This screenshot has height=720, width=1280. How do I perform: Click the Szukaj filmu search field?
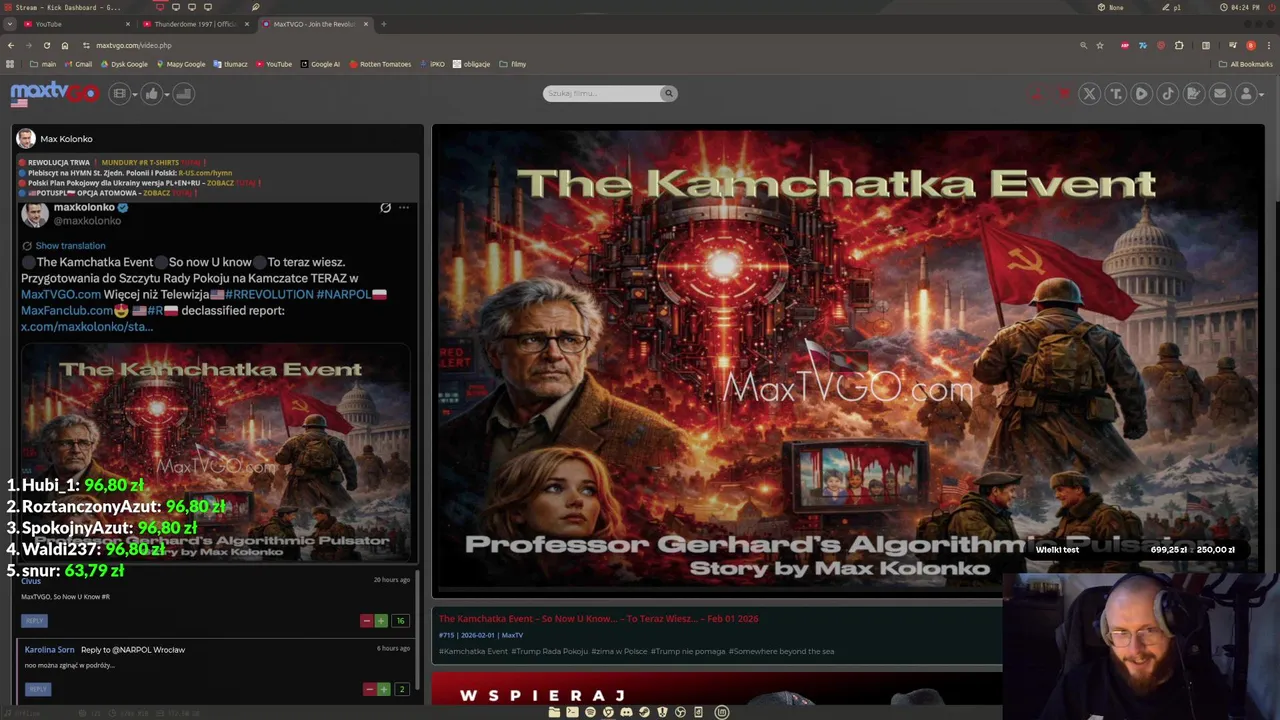(x=603, y=93)
